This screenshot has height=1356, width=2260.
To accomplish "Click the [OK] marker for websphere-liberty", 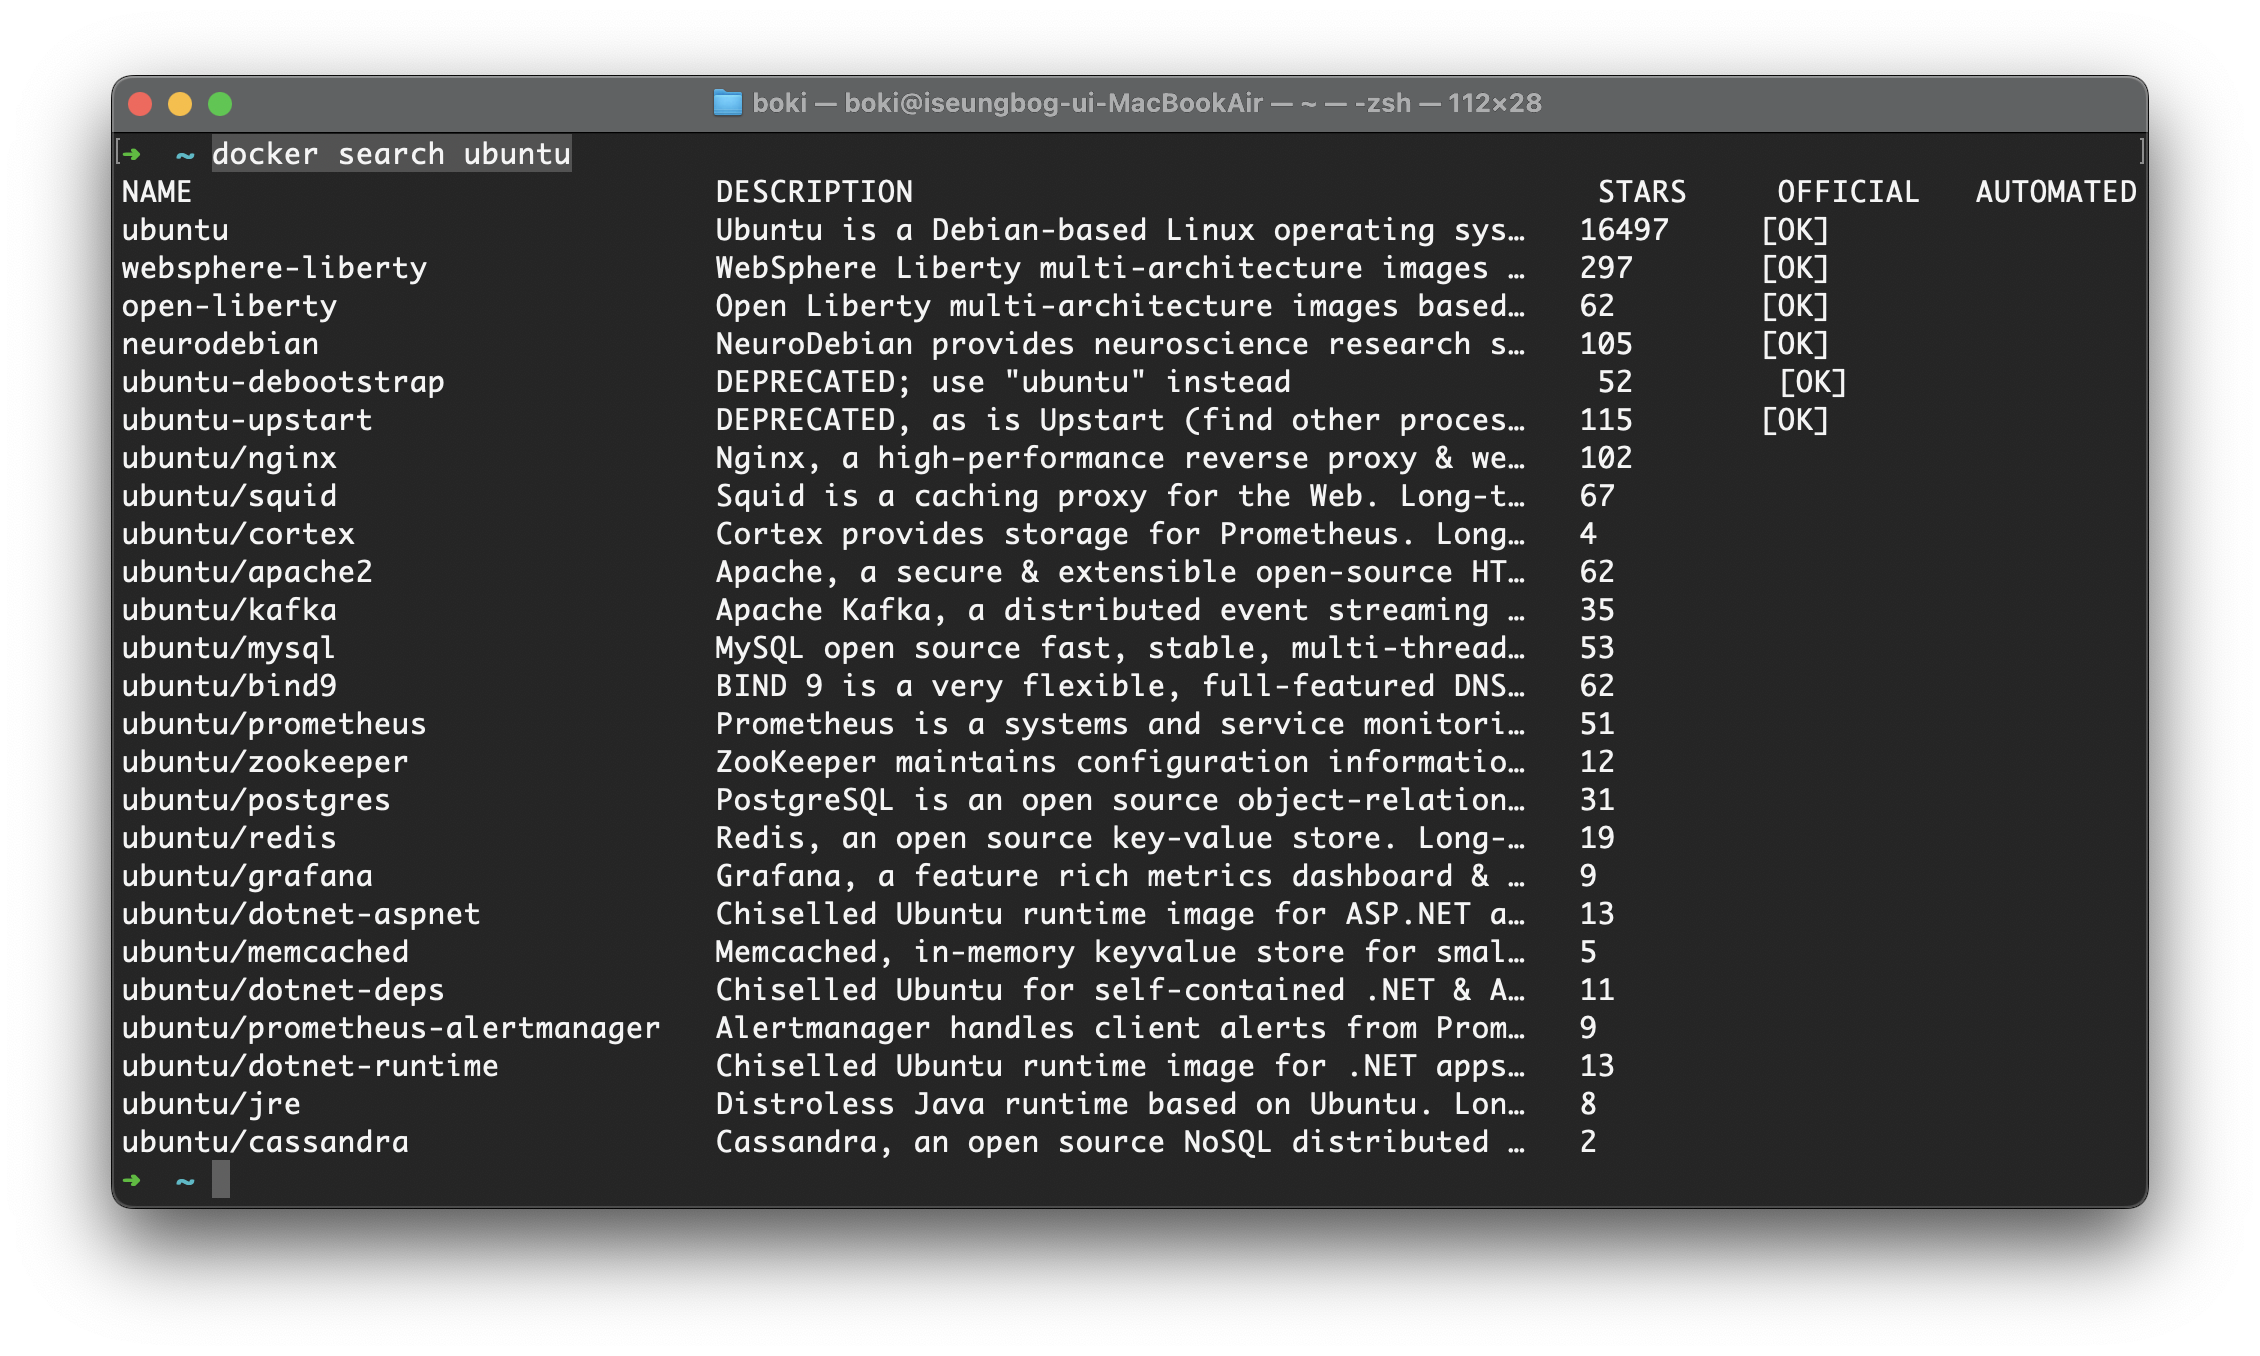I will [x=1795, y=268].
